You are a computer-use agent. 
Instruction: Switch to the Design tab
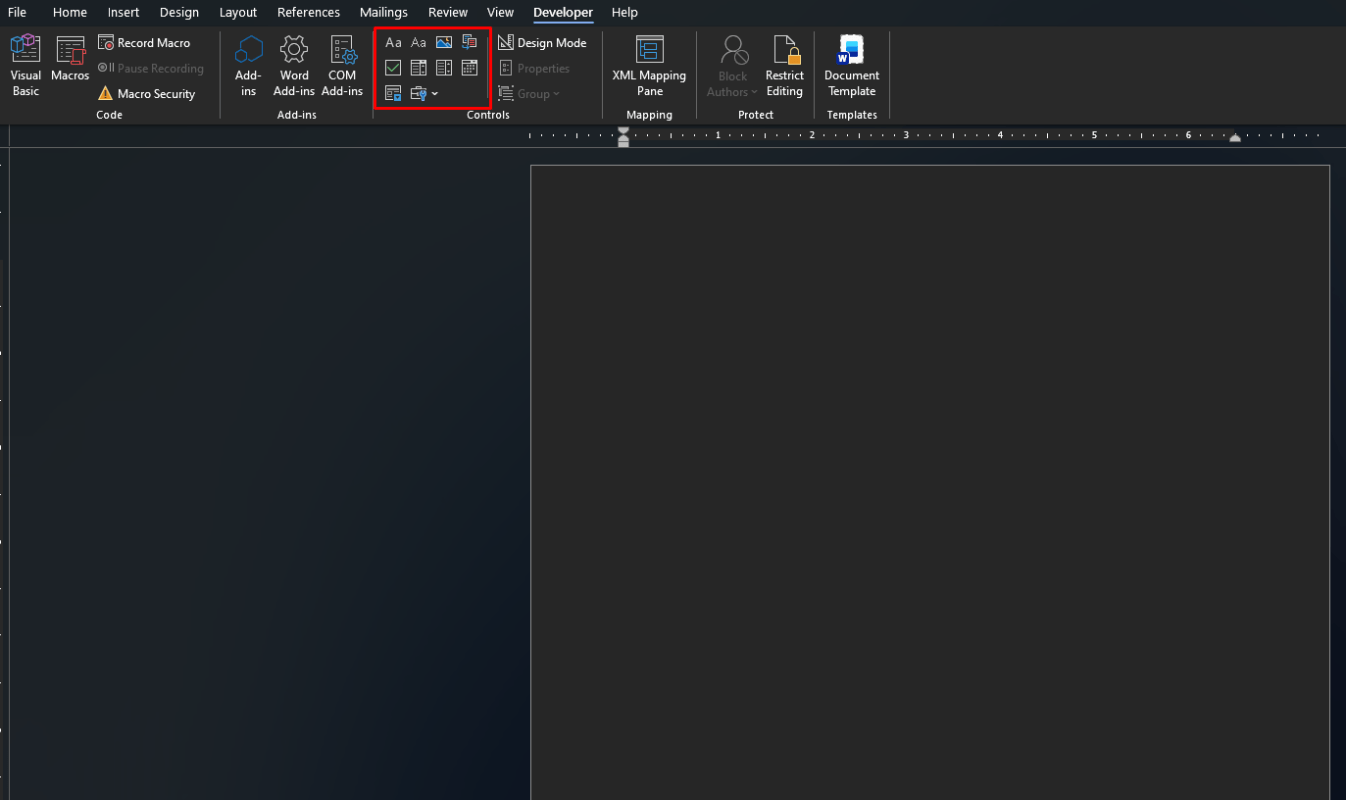[x=179, y=12]
